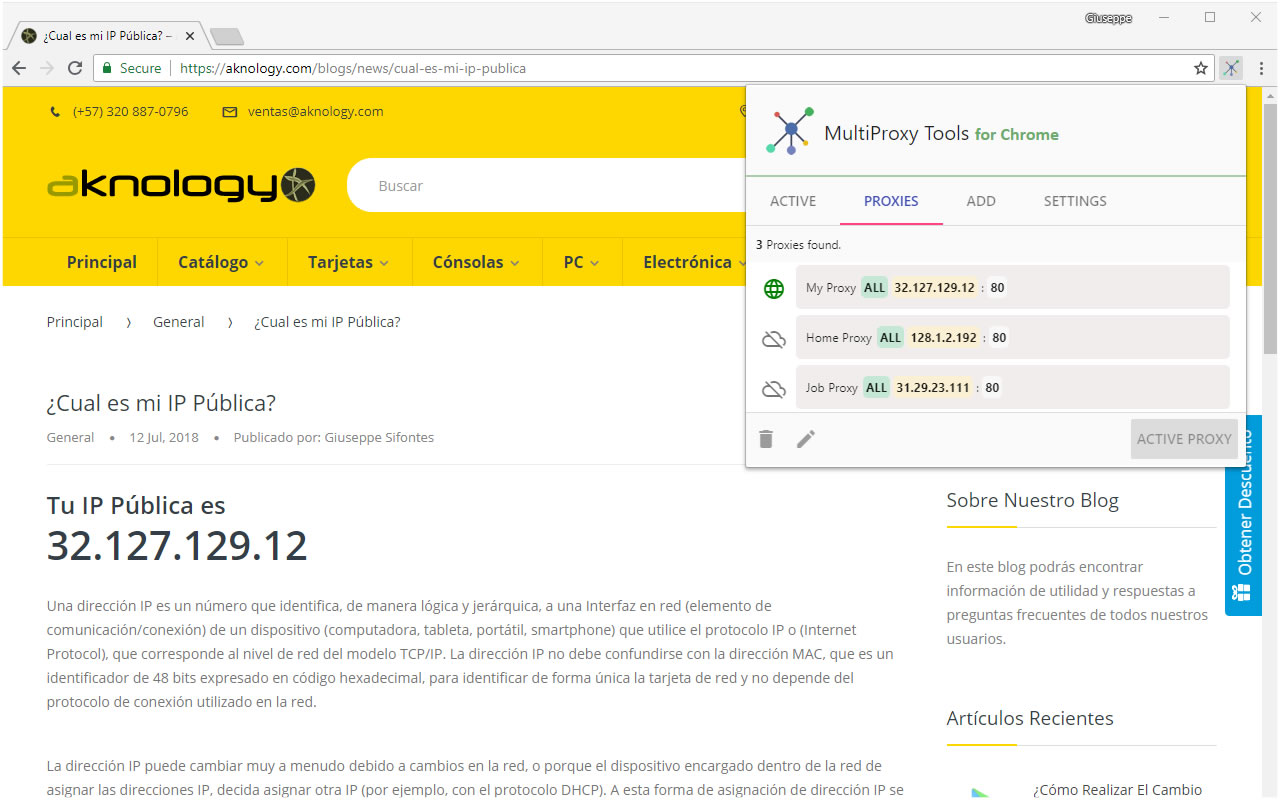
Task: Open the SETTINGS tab
Action: pos(1075,201)
